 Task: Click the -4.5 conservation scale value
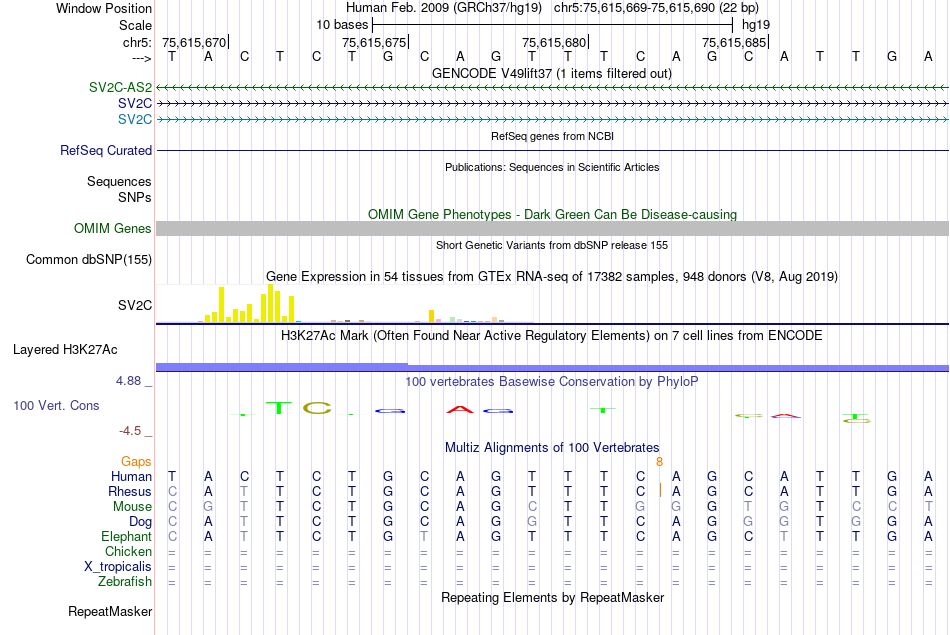click(130, 431)
